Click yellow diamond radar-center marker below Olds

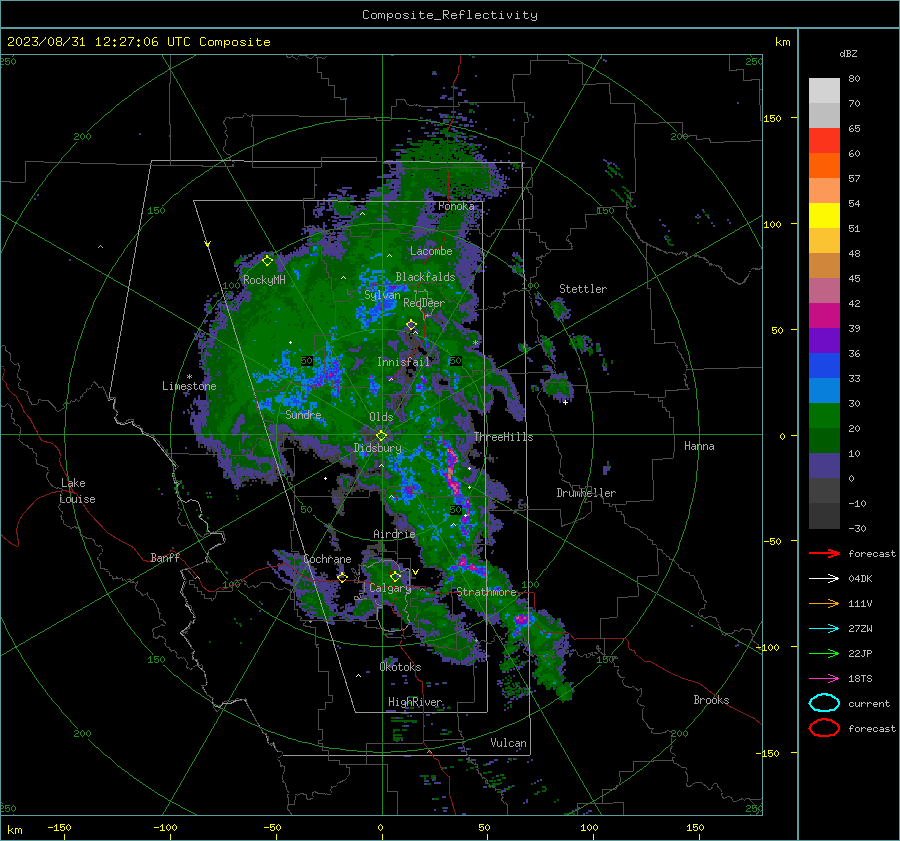coord(382,436)
